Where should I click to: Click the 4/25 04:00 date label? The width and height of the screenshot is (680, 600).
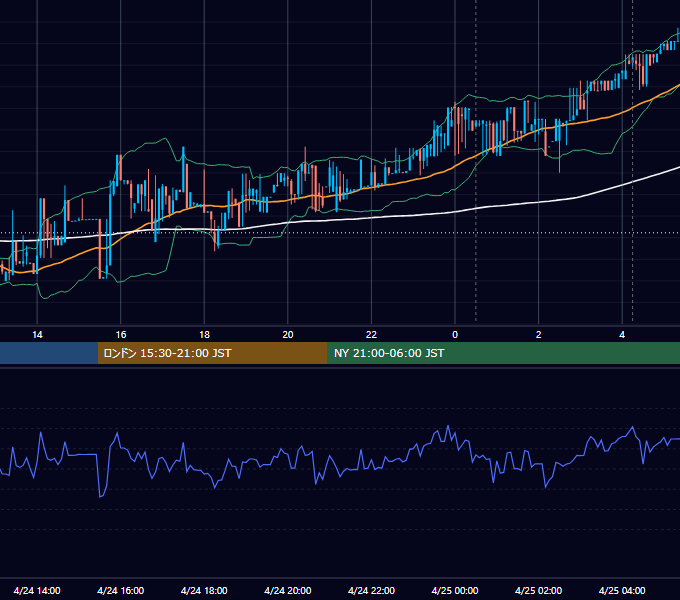pos(622,590)
